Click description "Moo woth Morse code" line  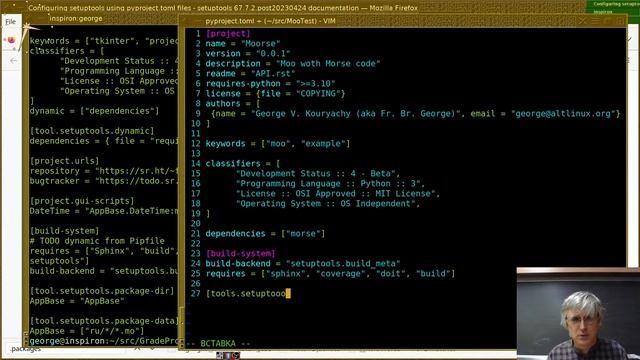coord(293,63)
